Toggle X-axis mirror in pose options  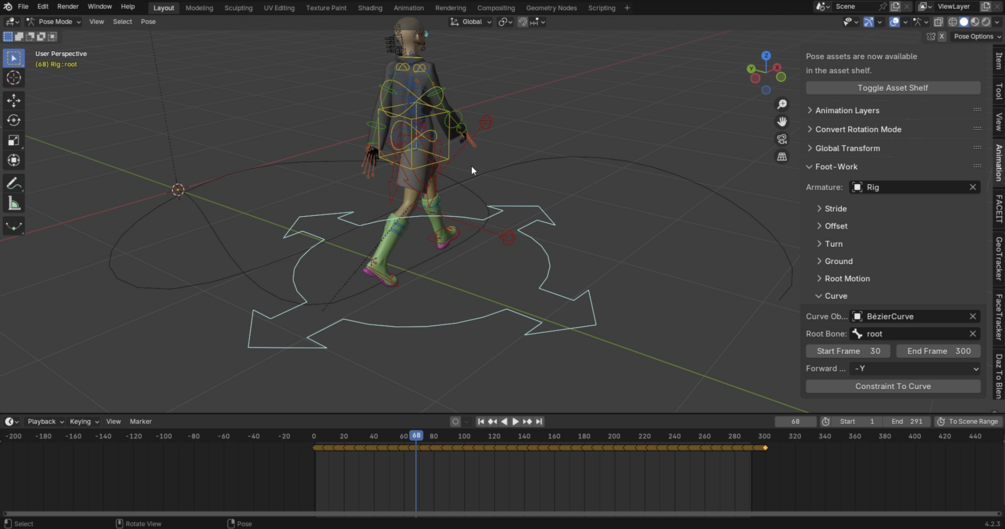(x=942, y=37)
